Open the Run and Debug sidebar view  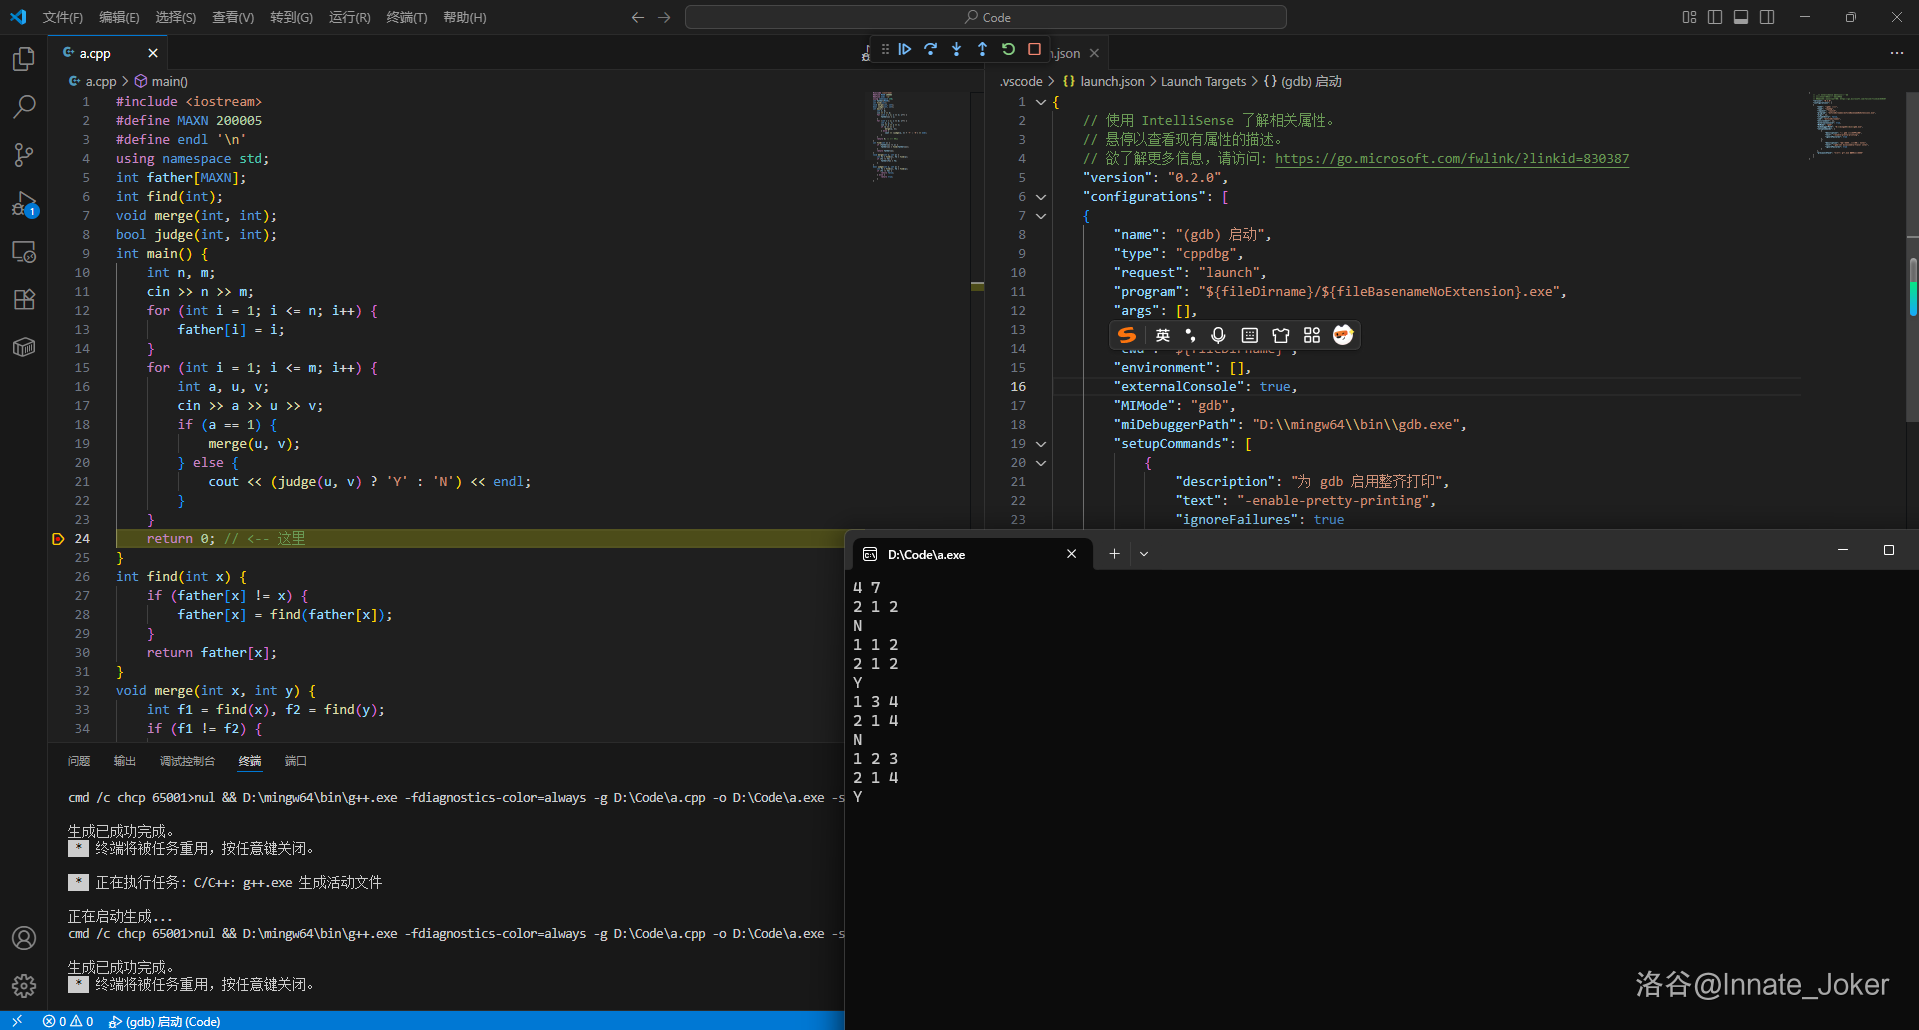(x=24, y=205)
